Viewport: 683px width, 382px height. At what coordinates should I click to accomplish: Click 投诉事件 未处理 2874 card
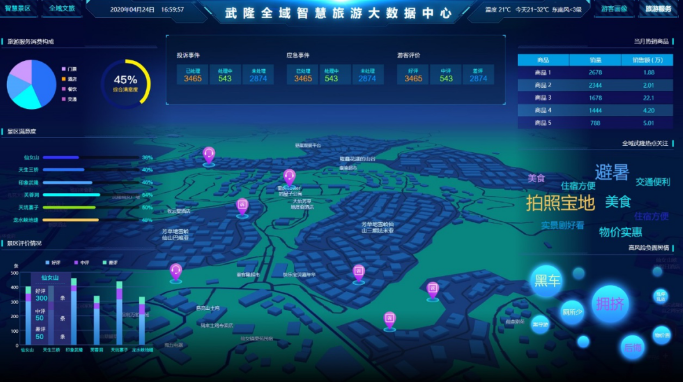pos(258,74)
